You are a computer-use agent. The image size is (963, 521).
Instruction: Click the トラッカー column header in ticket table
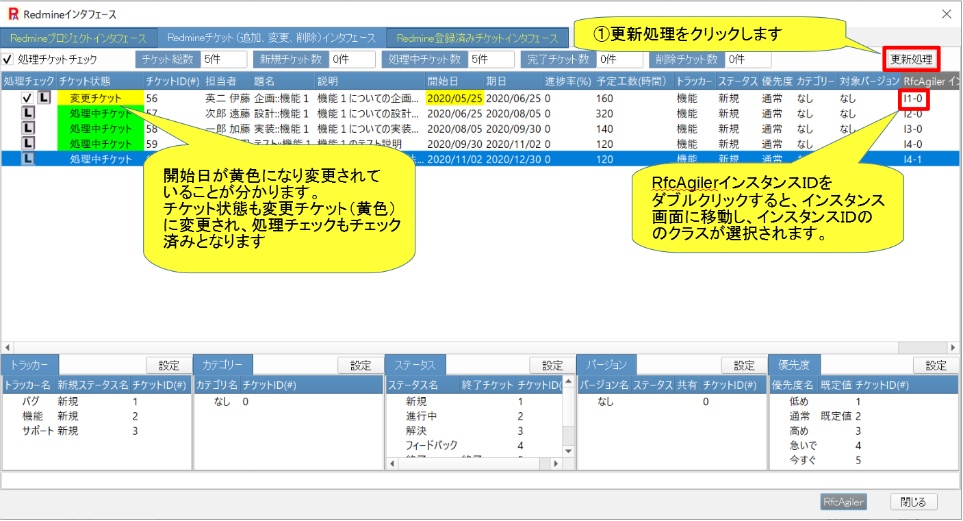[693, 81]
